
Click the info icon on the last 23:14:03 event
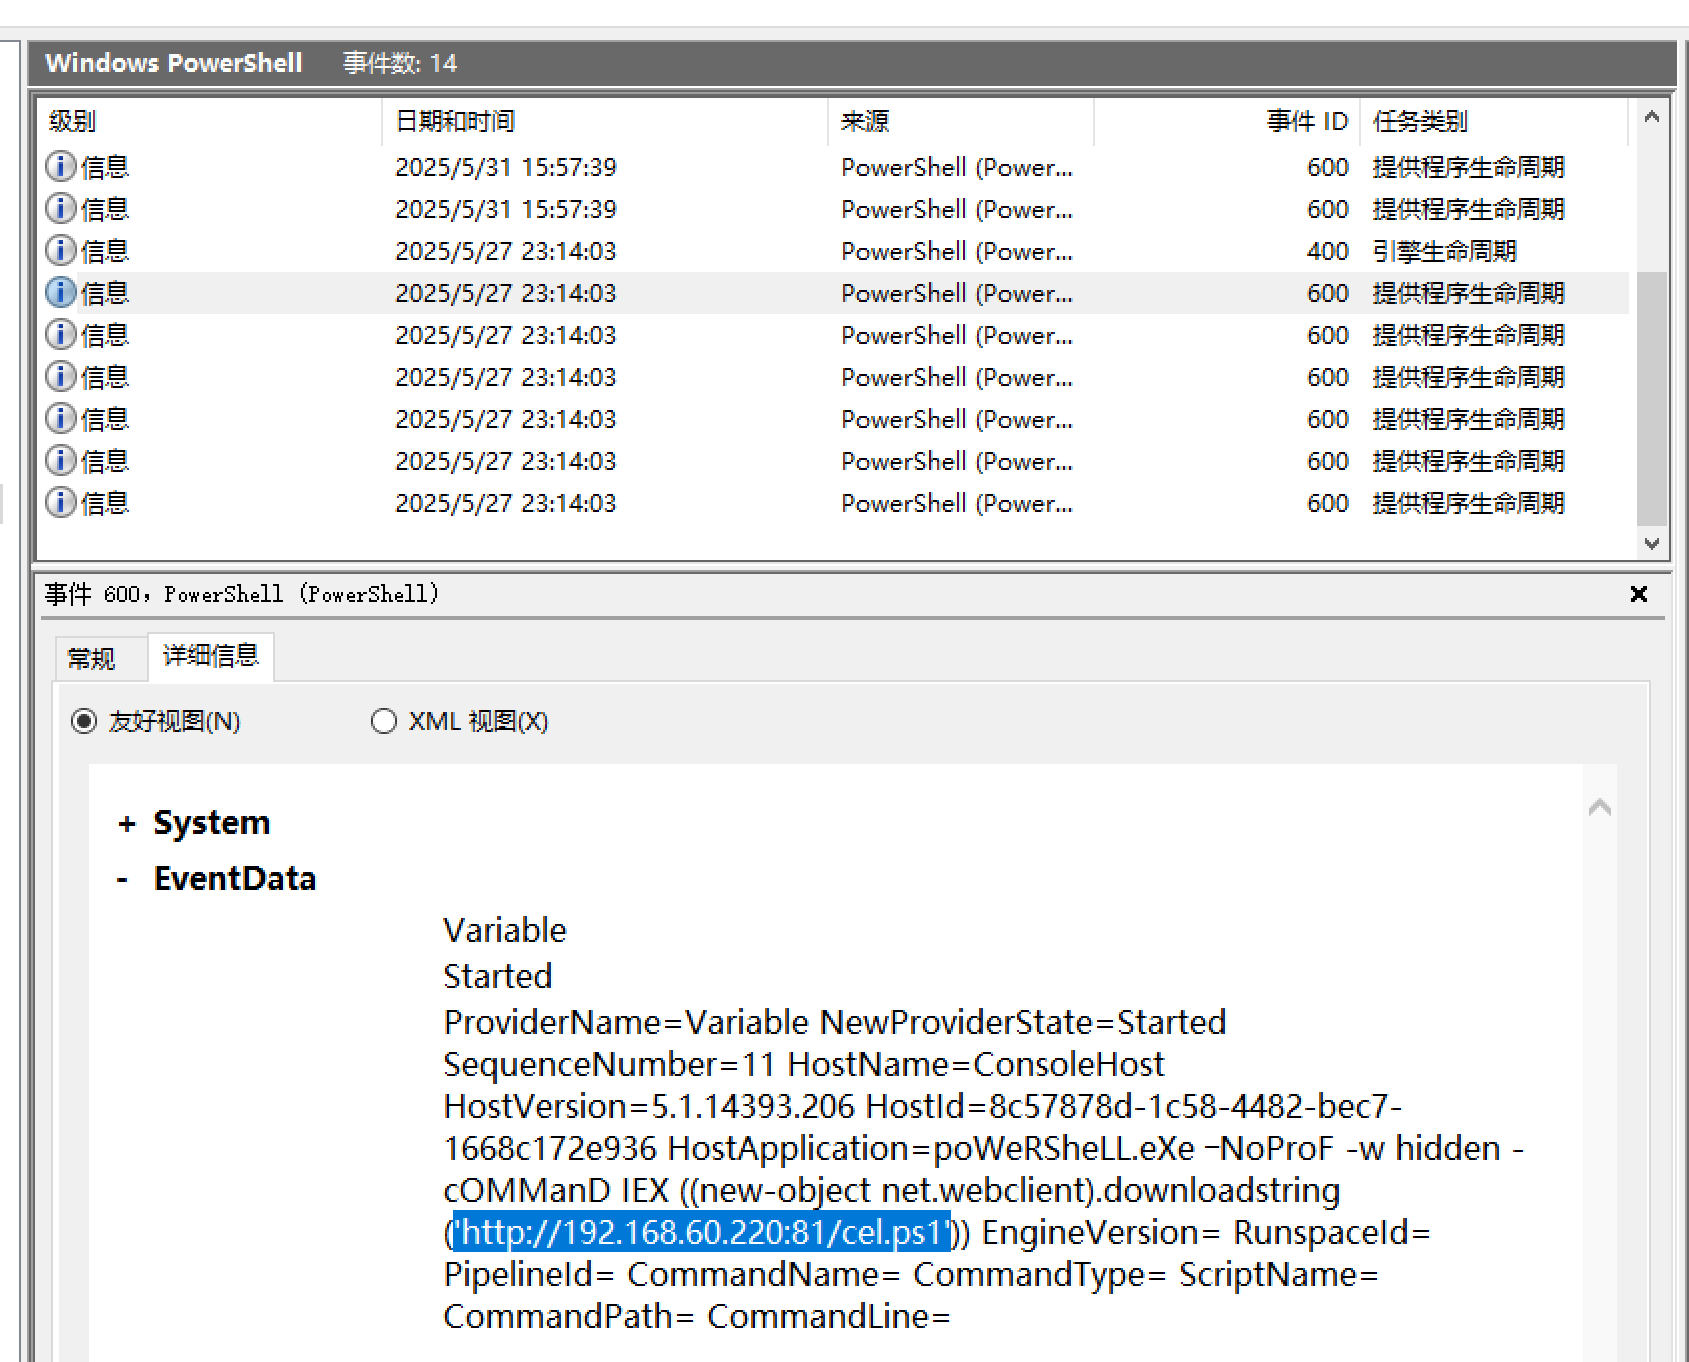[x=61, y=503]
